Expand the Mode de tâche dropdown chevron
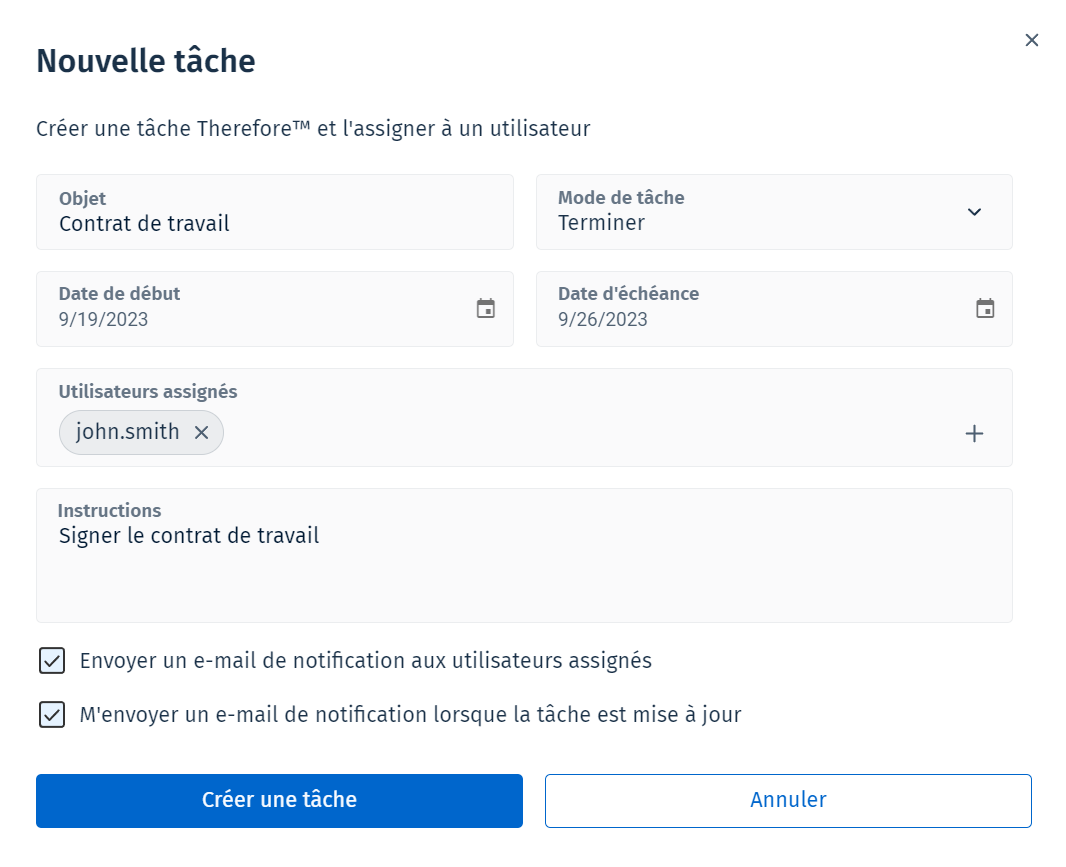The width and height of the screenshot is (1066, 867). tap(974, 212)
